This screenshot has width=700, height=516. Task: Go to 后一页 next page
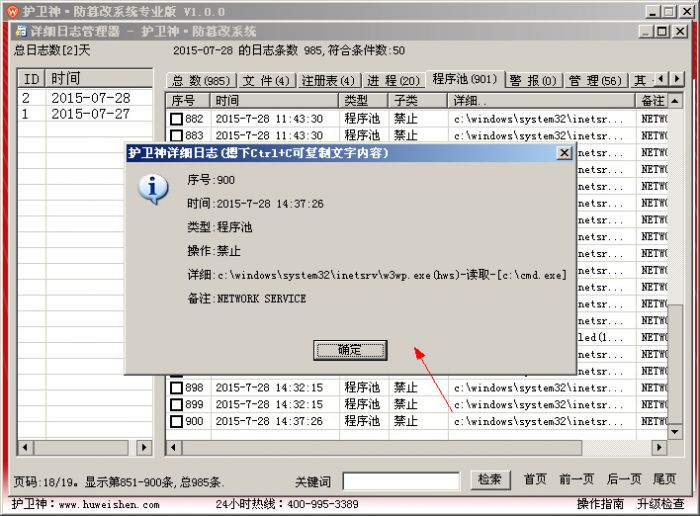[624, 479]
